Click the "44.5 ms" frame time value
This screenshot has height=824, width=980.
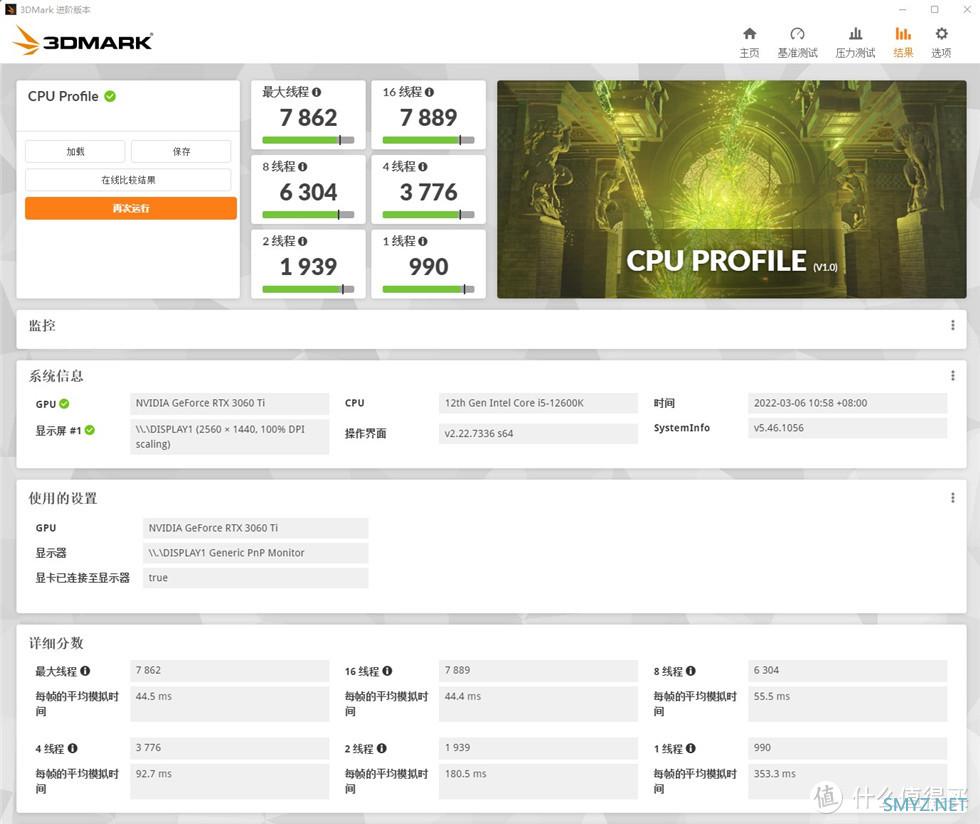229,704
